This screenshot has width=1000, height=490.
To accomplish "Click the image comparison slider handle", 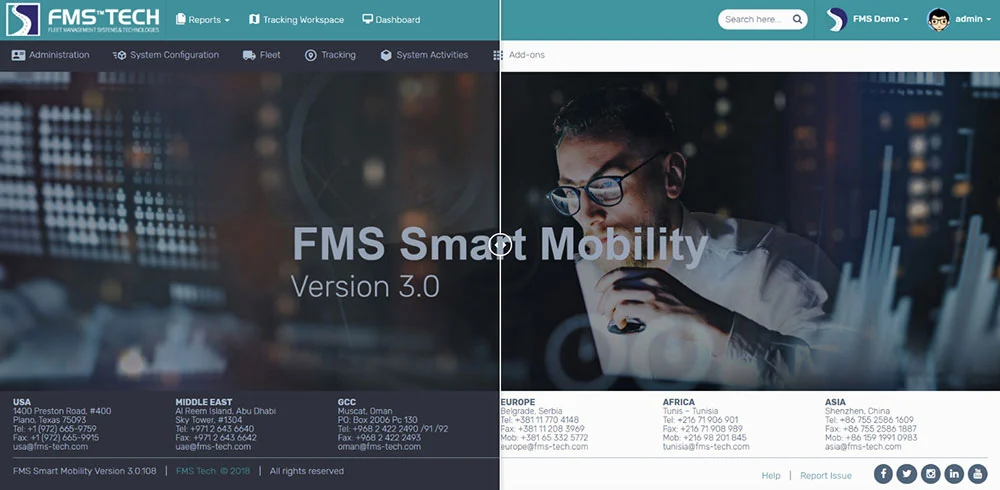I will [x=500, y=245].
